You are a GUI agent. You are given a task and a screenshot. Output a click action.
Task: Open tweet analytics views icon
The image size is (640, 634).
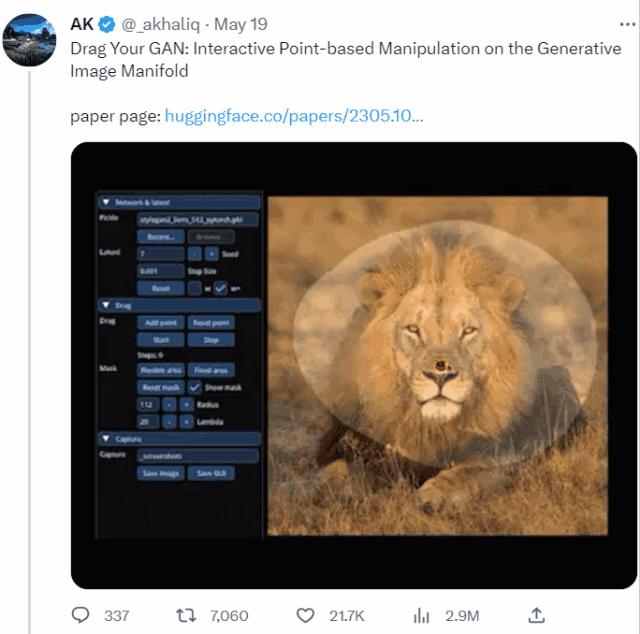coord(422,615)
